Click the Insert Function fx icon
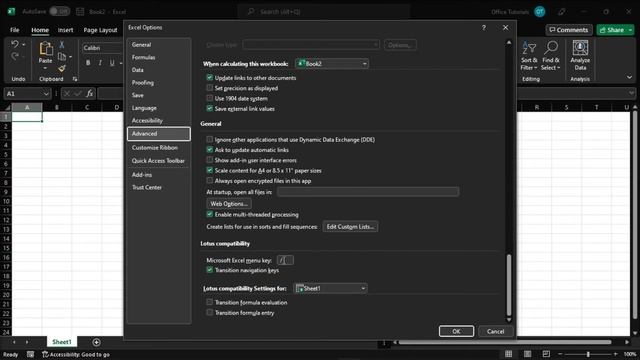Image resolution: width=640 pixels, height=360 pixels. click(x=89, y=93)
